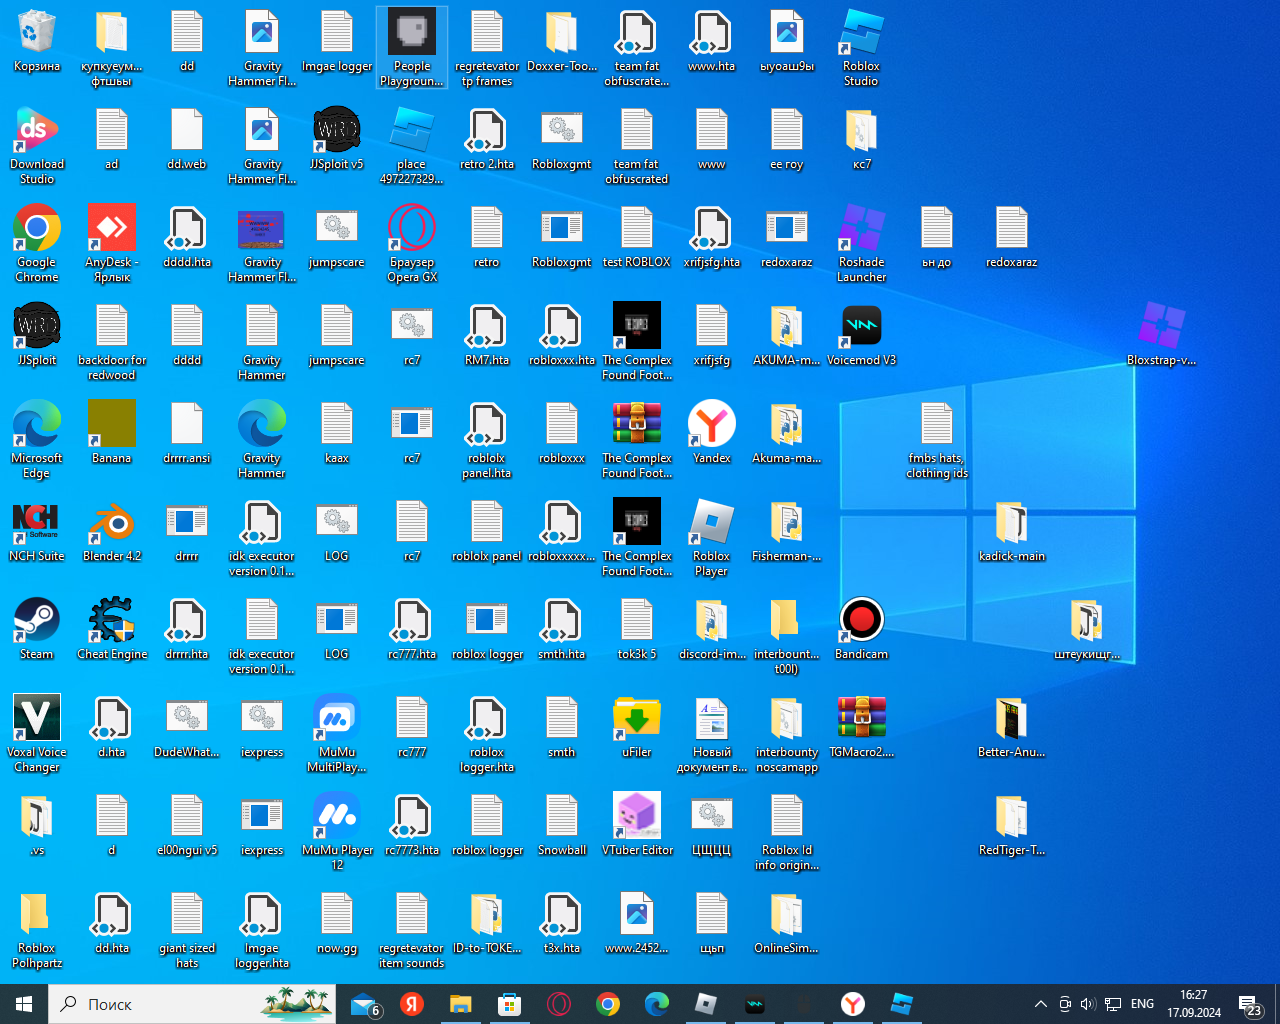Open the notification center with 23 alerts
The width and height of the screenshot is (1280, 1024).
[x=1250, y=1004]
